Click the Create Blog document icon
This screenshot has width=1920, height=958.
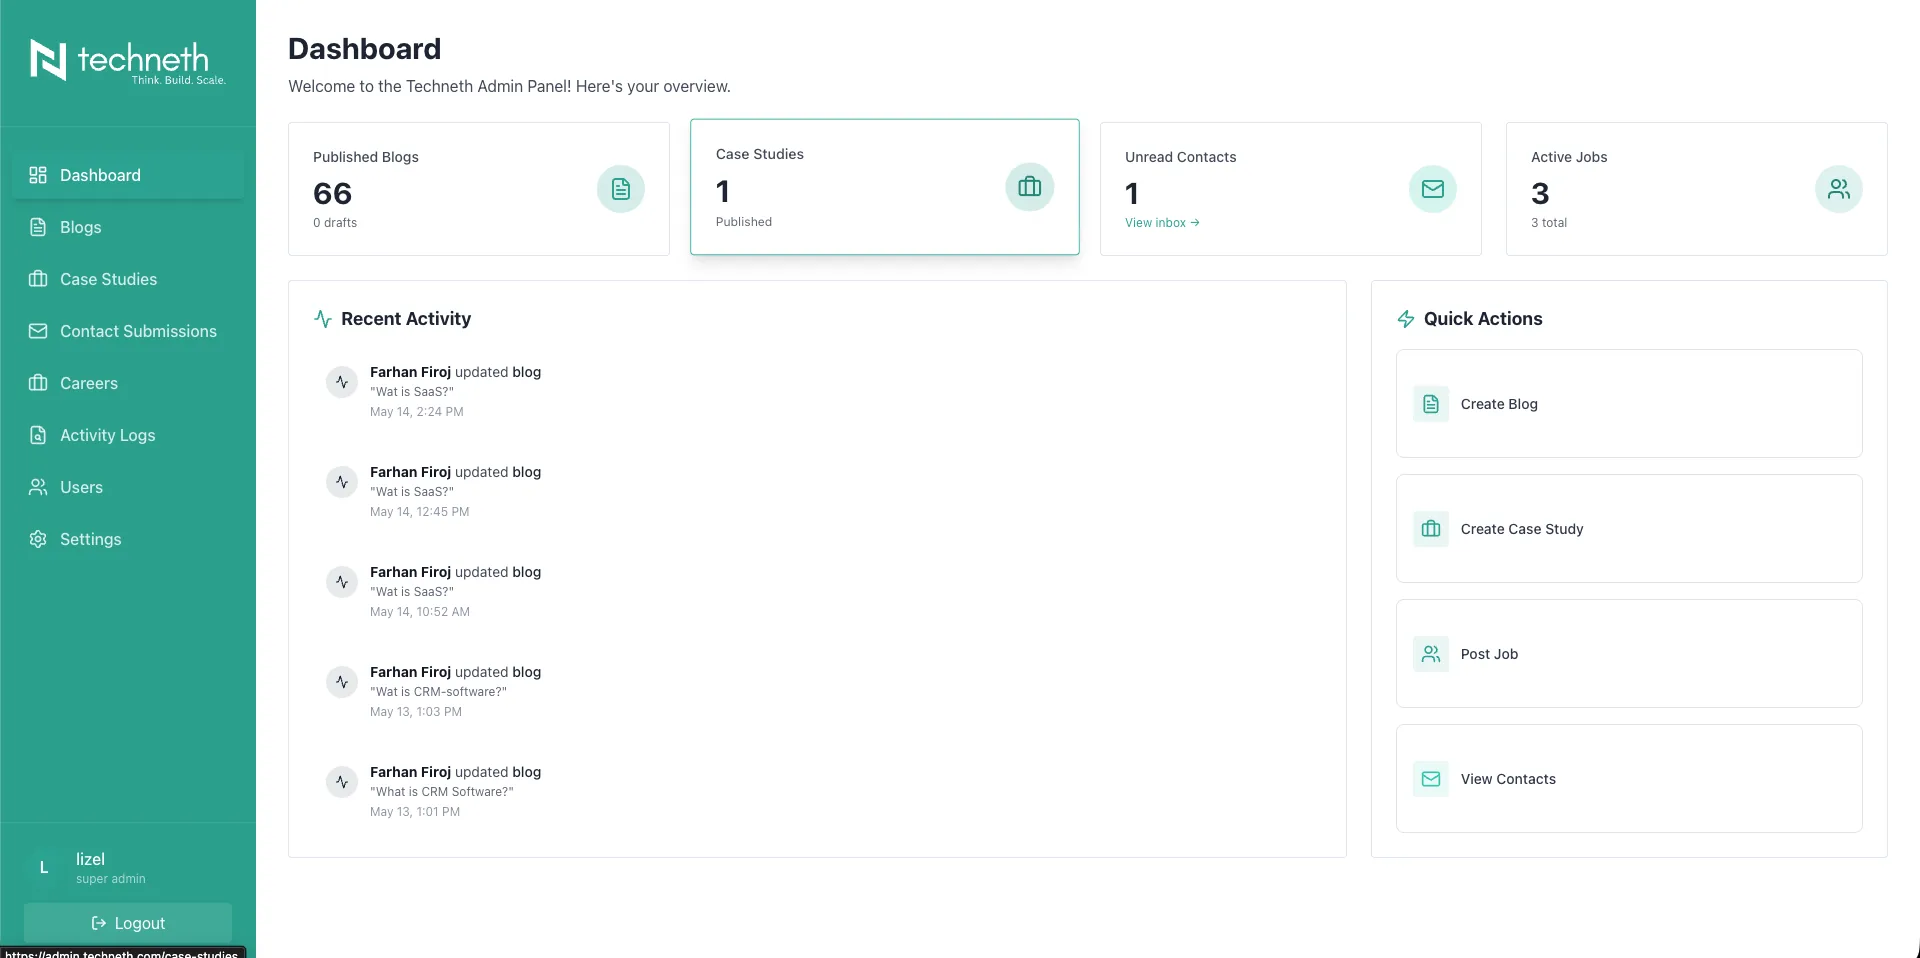(1431, 404)
